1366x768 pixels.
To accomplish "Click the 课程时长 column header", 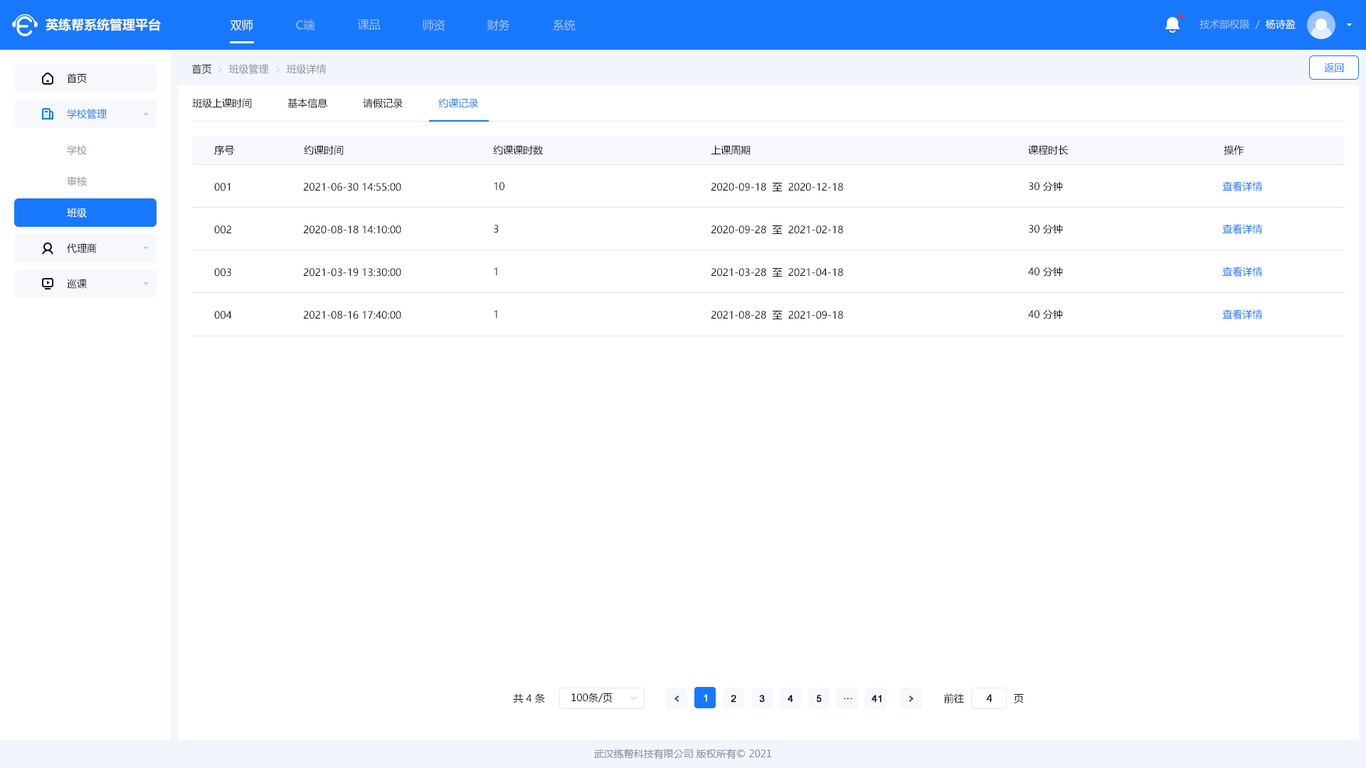I will pos(1048,150).
